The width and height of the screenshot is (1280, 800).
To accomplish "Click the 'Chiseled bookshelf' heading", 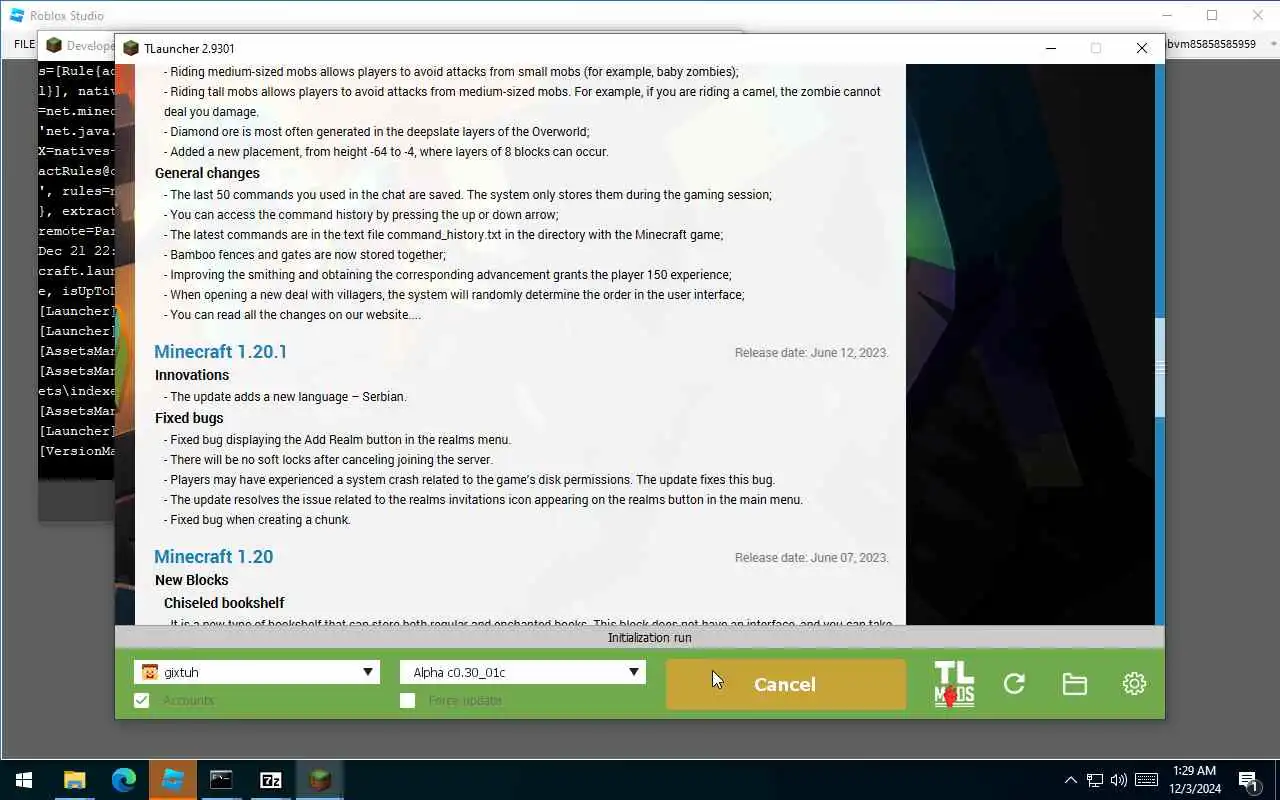I will (x=224, y=603).
